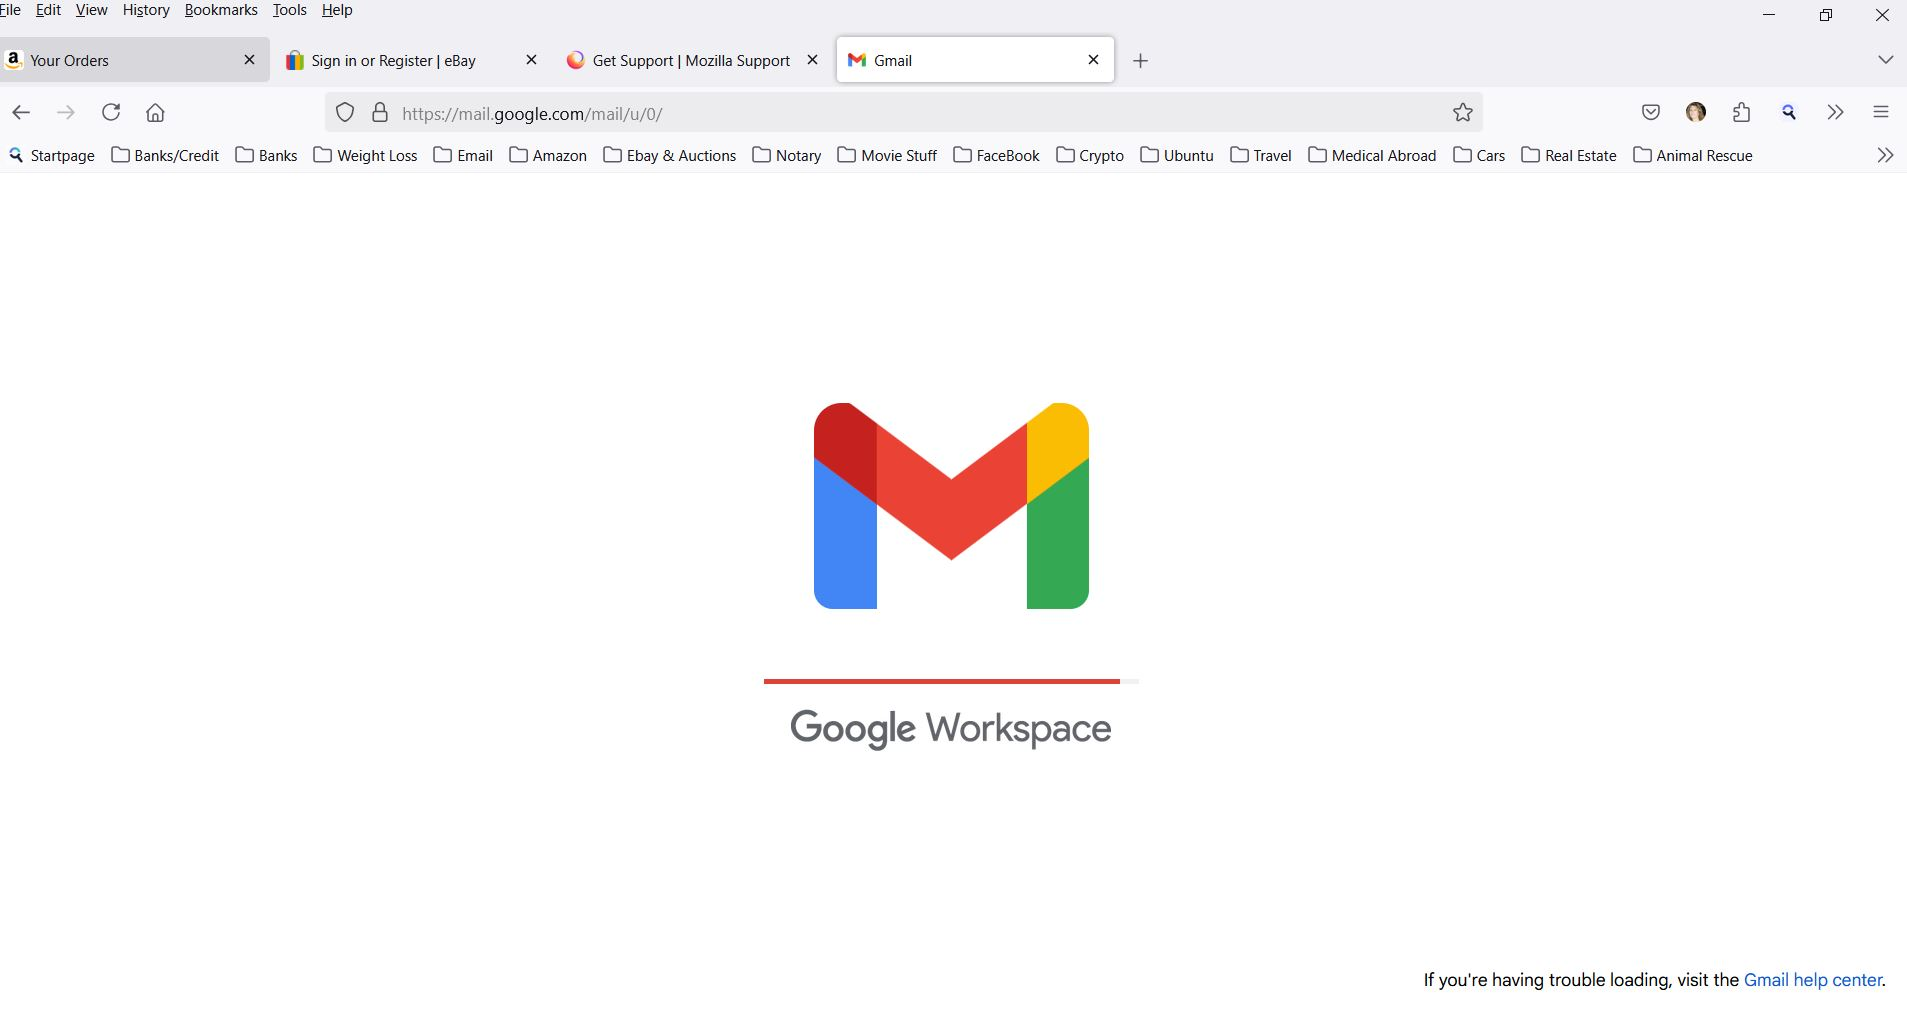Close the Firefox window
Screen dimensions: 1907x1013
pyautogui.click(x=1882, y=15)
